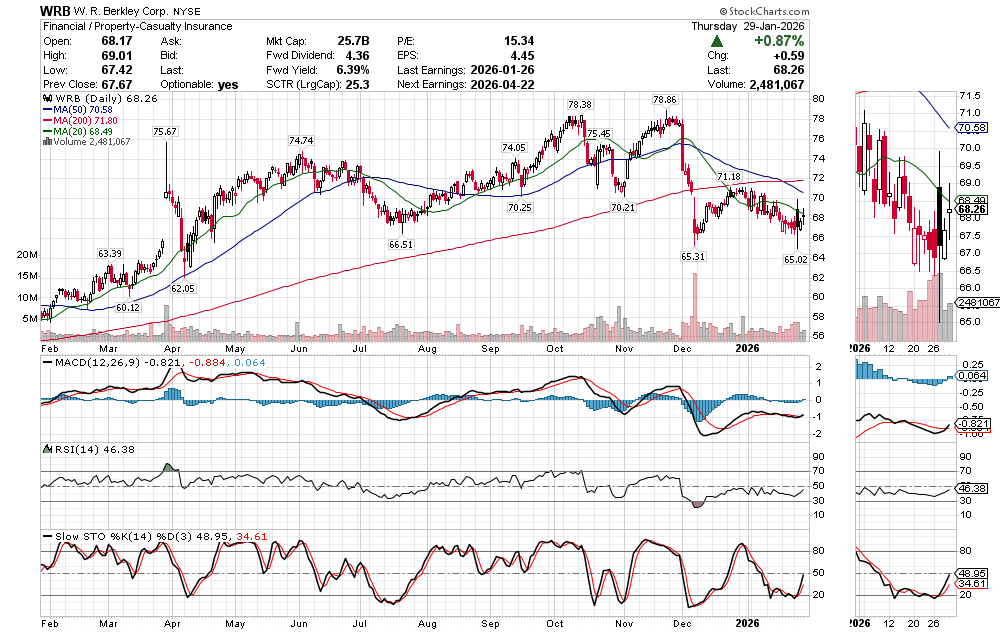Click the green up-arrow change indicator
1000x633 pixels.
point(717,41)
